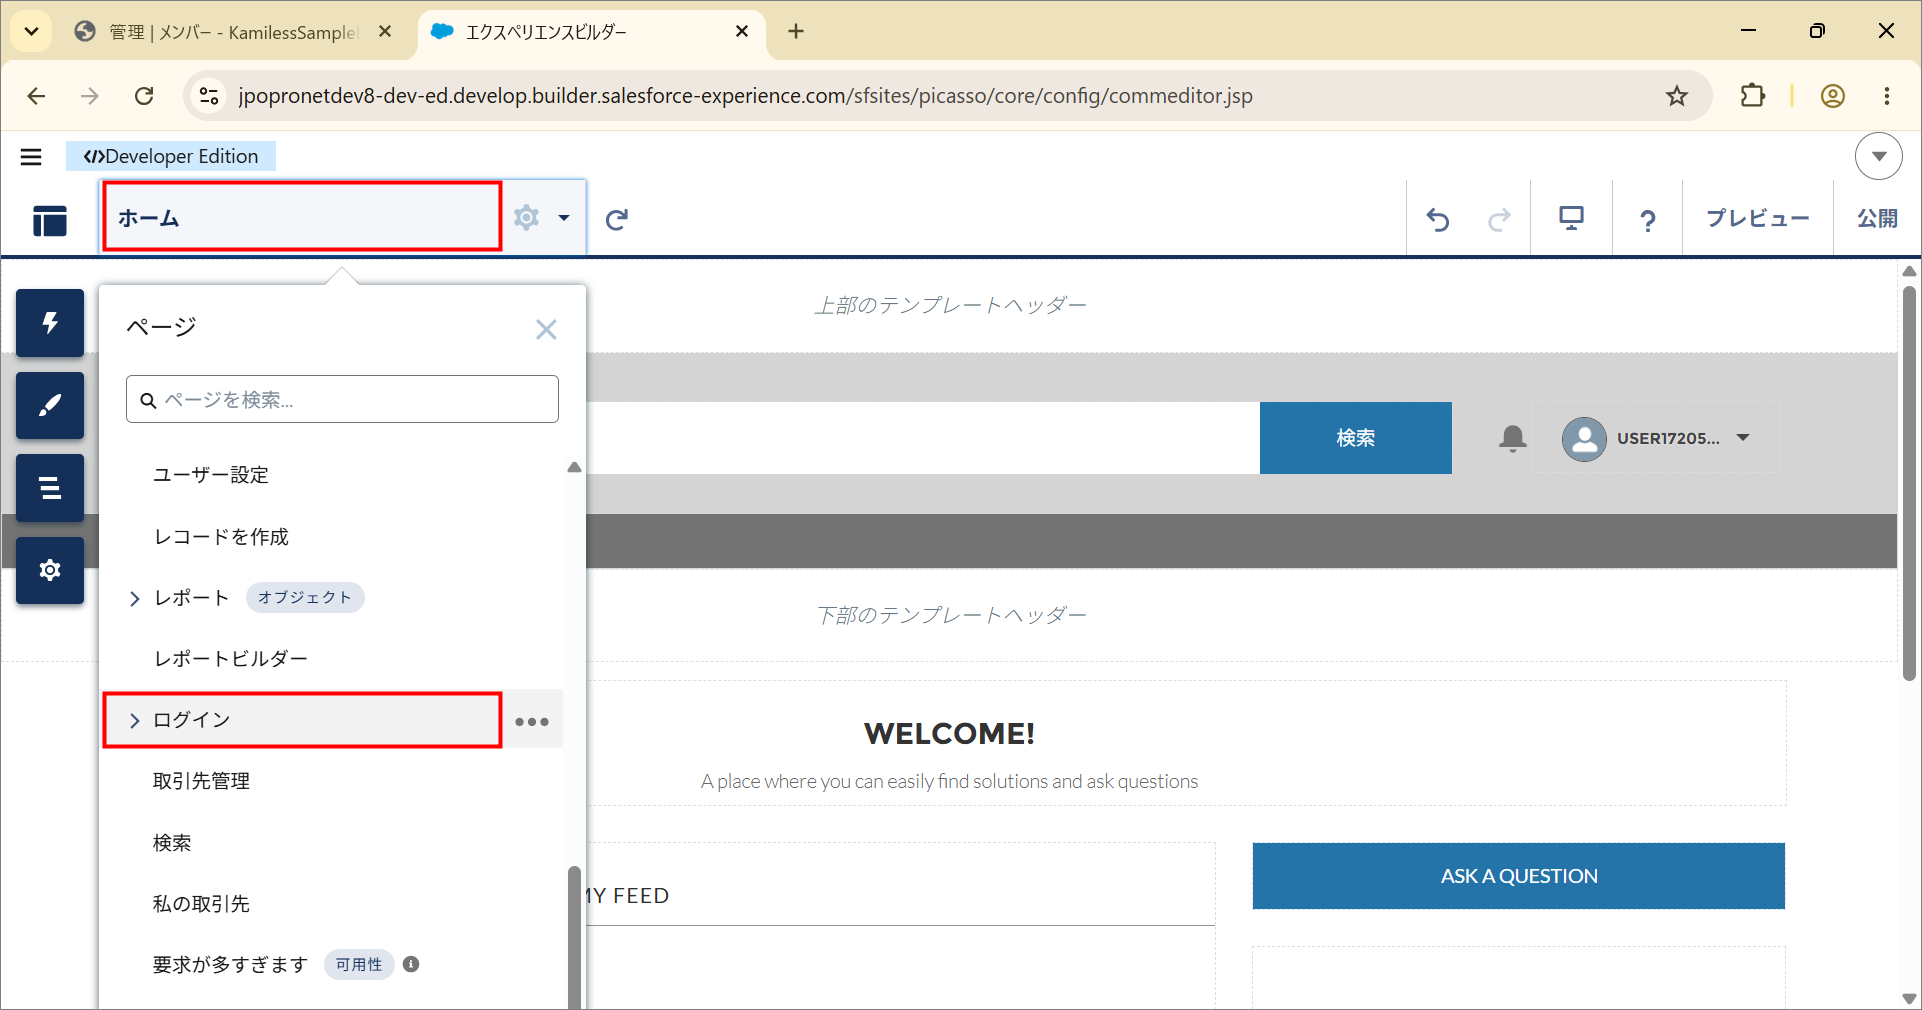Open the Components lightning bolt panel

50,323
